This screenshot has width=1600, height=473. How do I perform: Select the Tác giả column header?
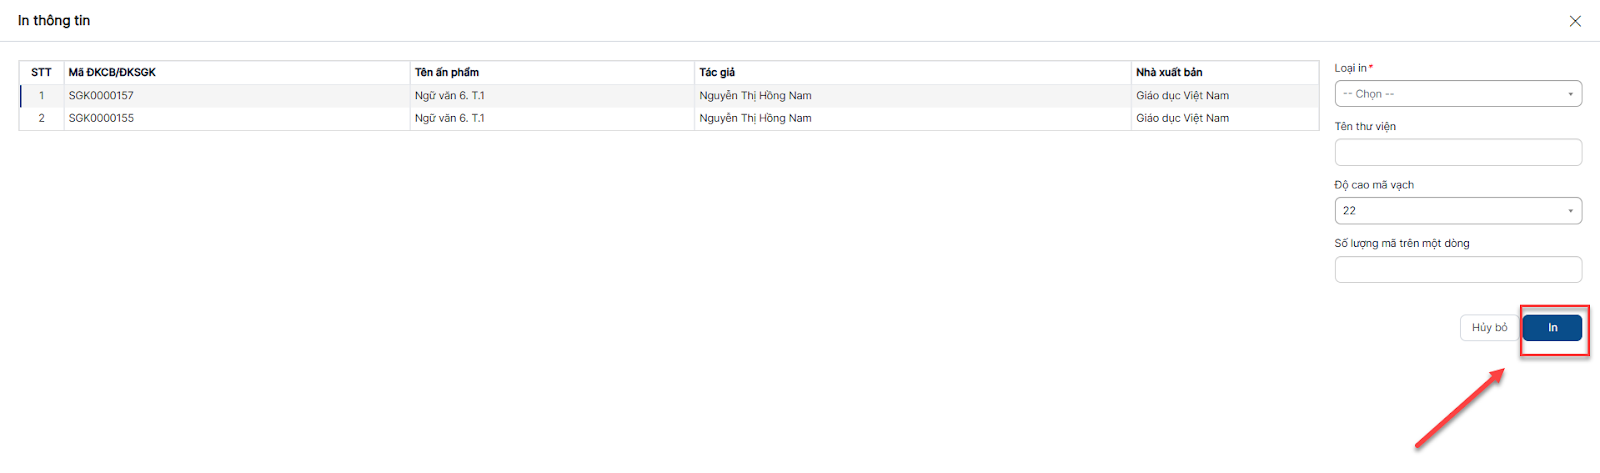[717, 73]
